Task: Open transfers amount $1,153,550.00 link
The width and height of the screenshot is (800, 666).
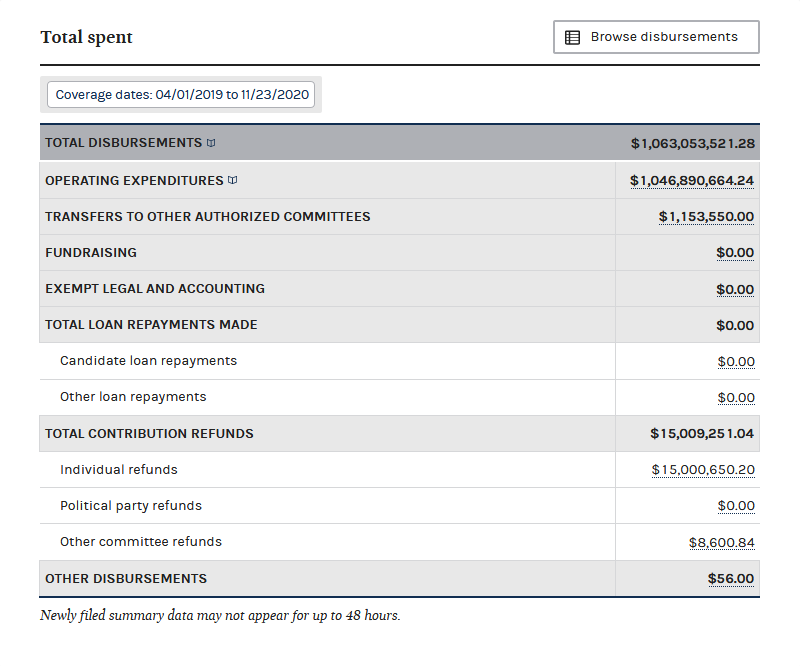Action: tap(706, 216)
